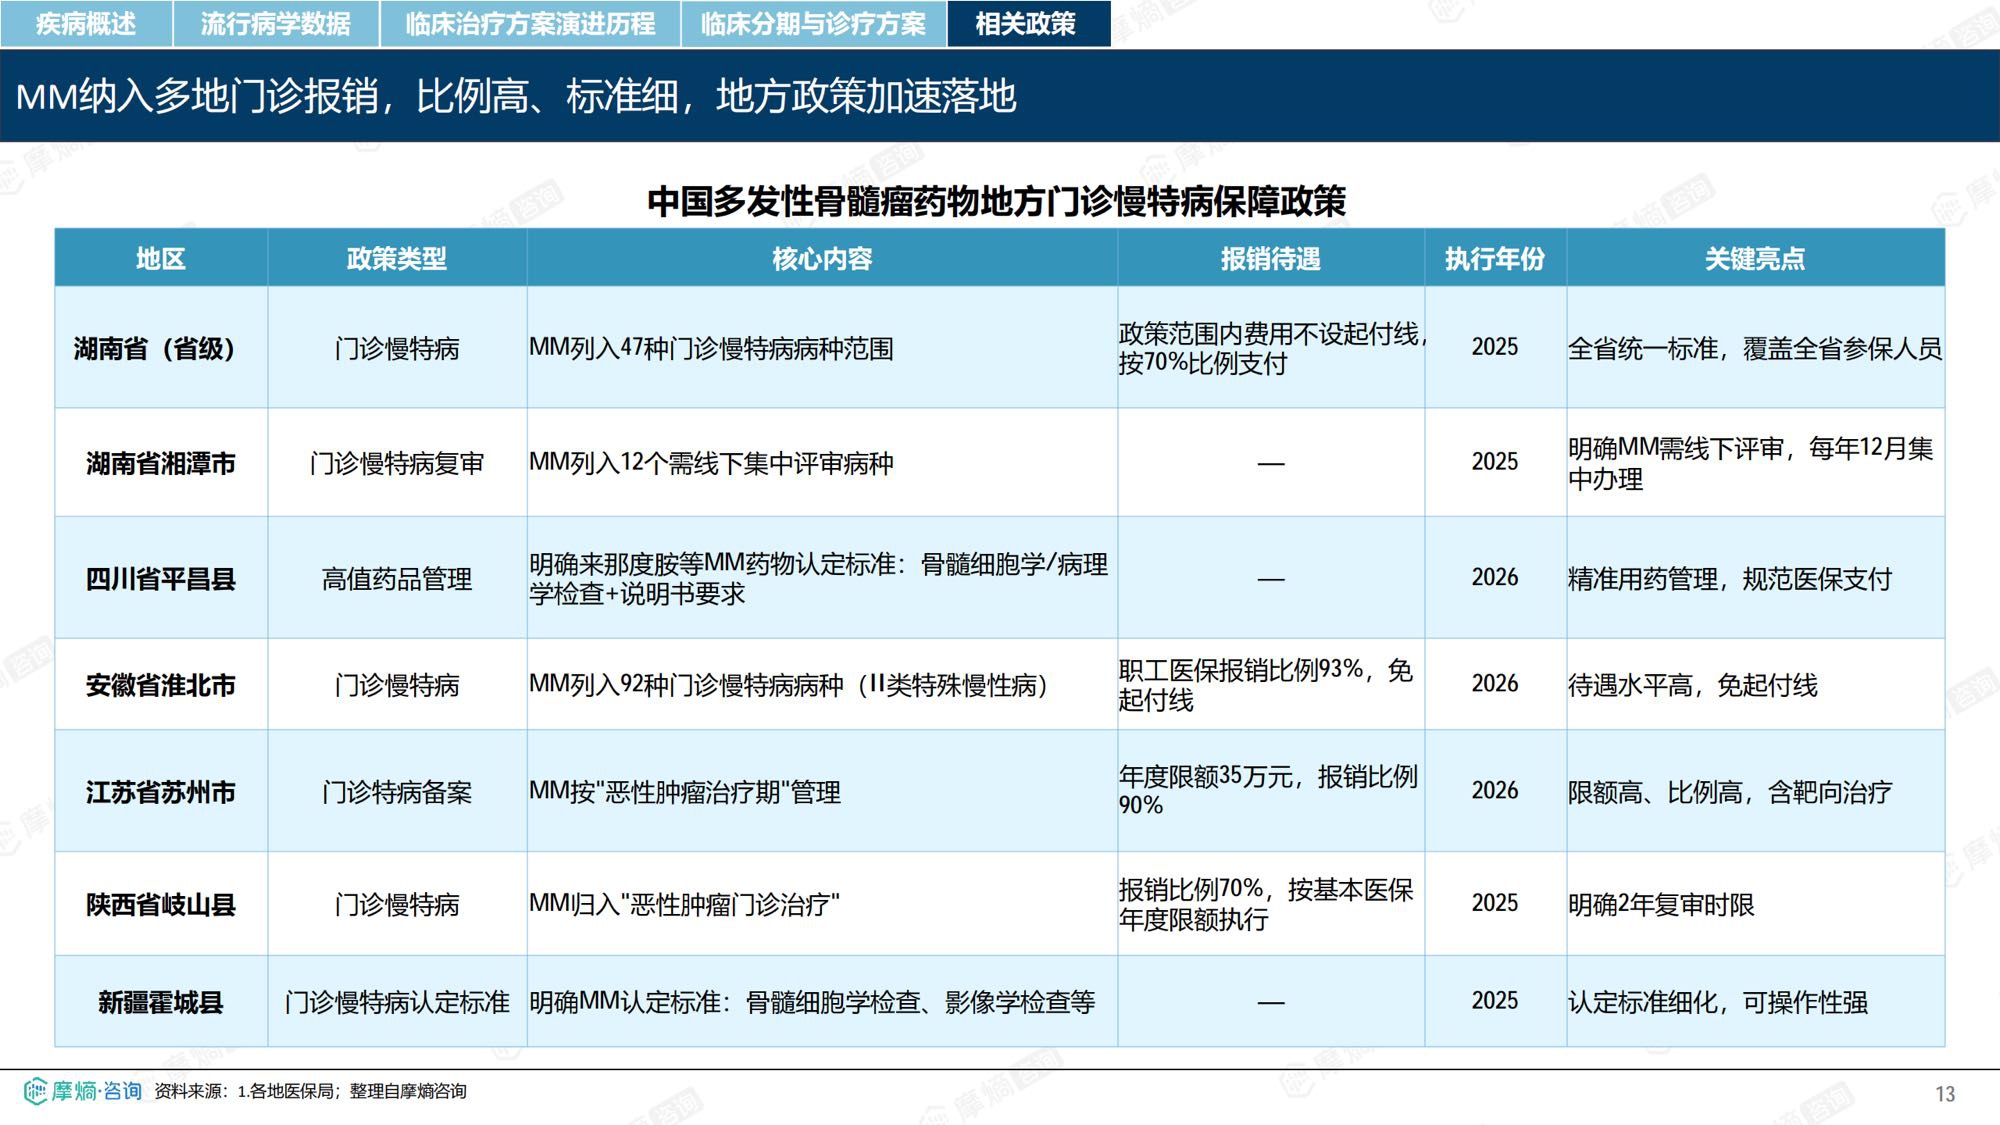The height and width of the screenshot is (1125, 2000).
Task: Select the 临床治疗方案演进历程 tab
Action: point(530,23)
